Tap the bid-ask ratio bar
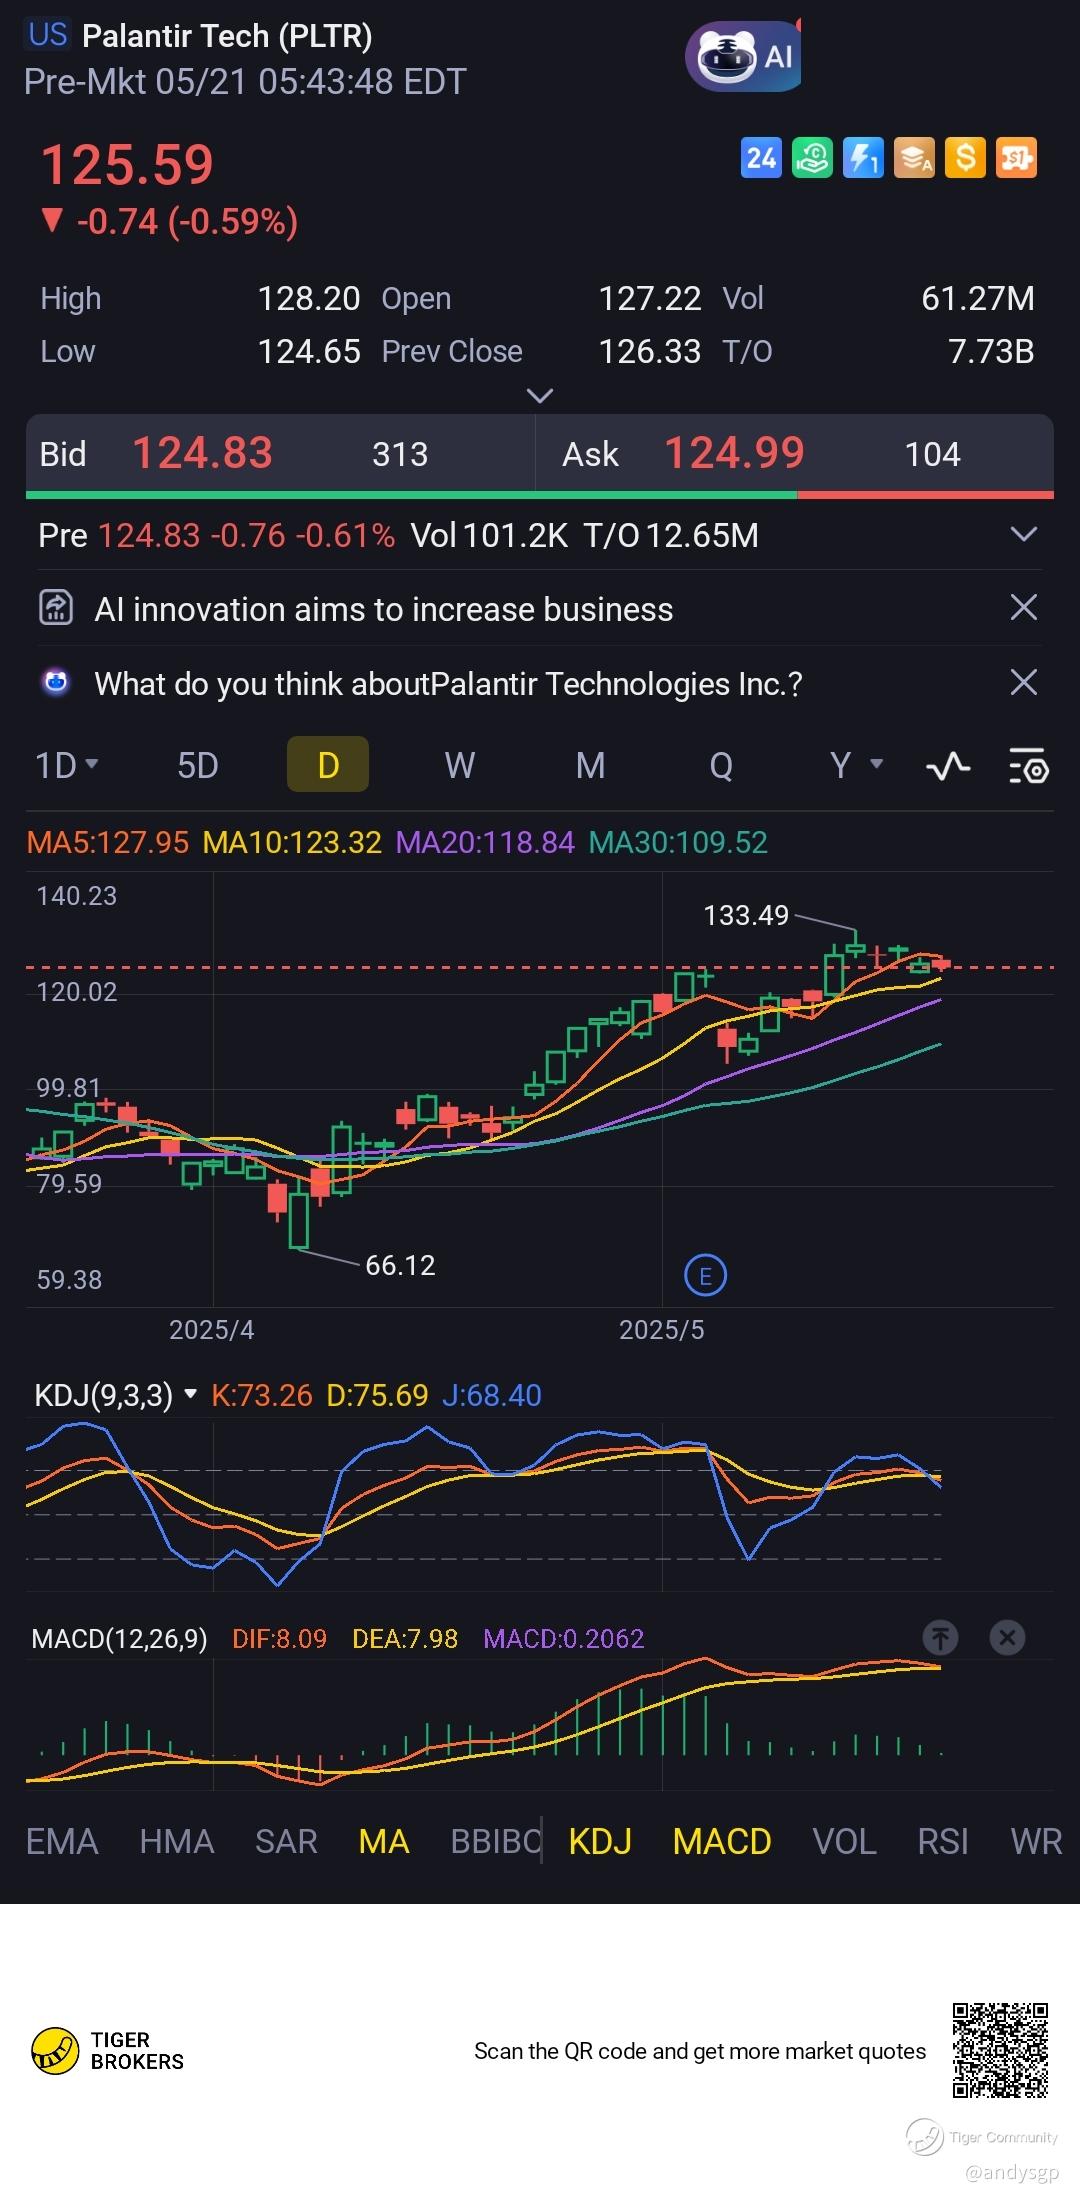This screenshot has height=2197, width=1080. click(x=540, y=495)
